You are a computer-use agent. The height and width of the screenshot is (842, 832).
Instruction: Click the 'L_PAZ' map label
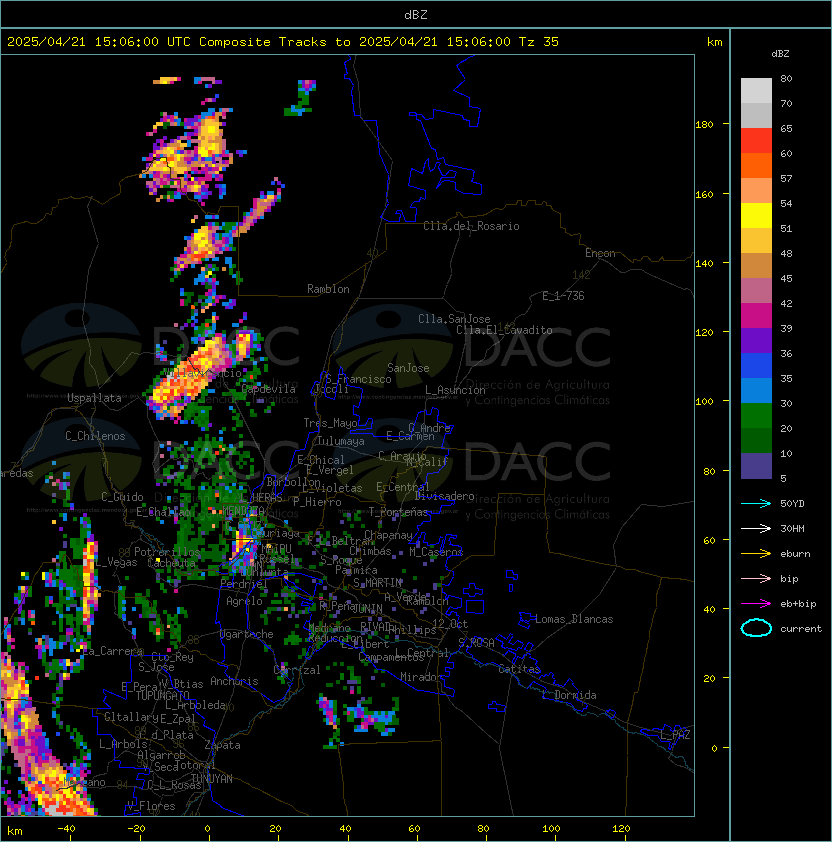point(675,735)
